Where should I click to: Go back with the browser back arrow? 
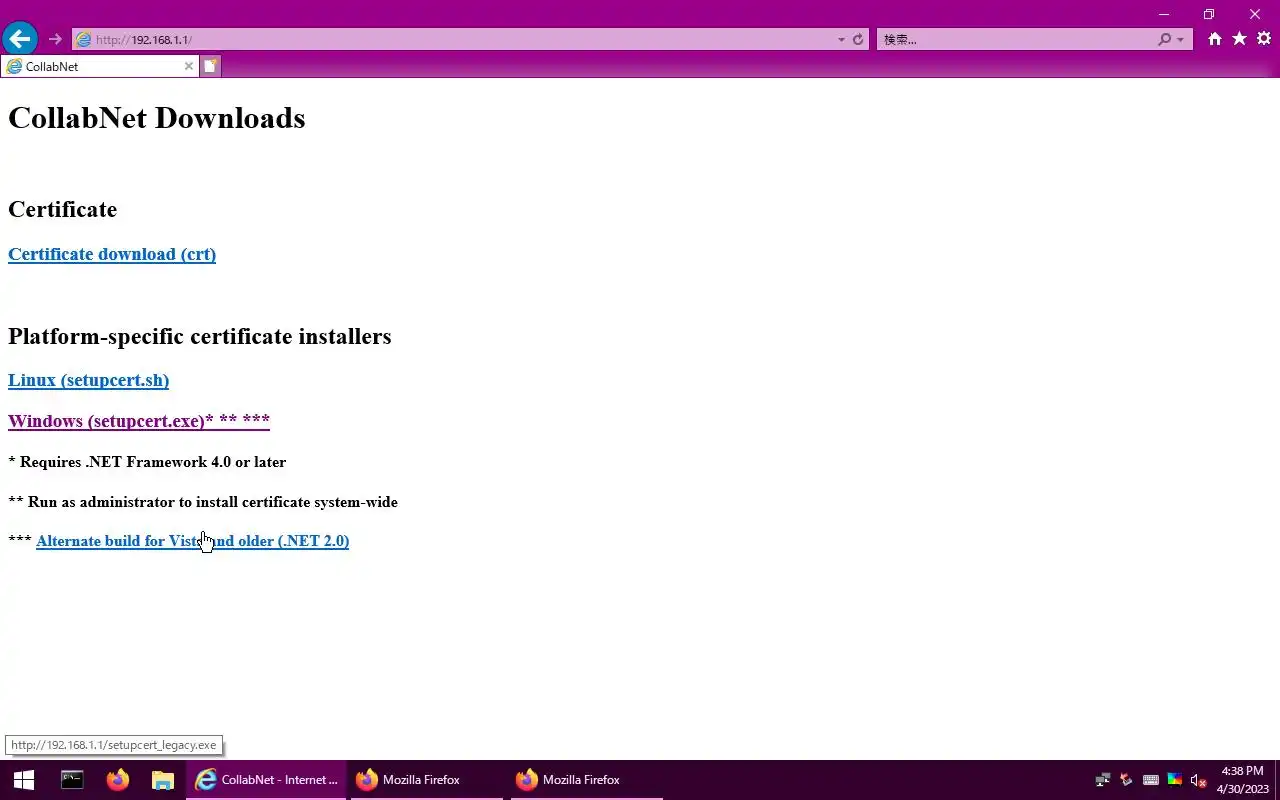20,39
